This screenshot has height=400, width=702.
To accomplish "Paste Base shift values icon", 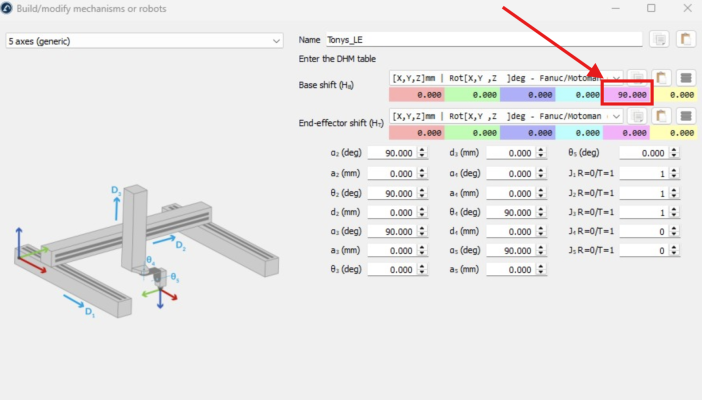I will click(661, 78).
